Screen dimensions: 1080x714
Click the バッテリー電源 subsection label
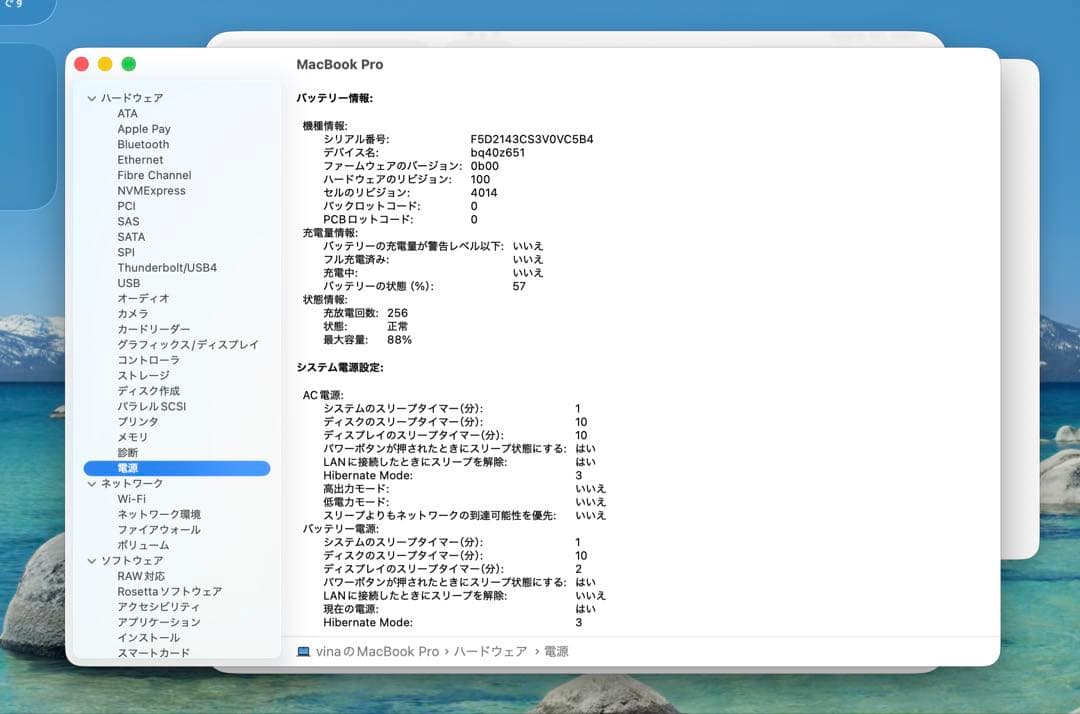click(341, 529)
